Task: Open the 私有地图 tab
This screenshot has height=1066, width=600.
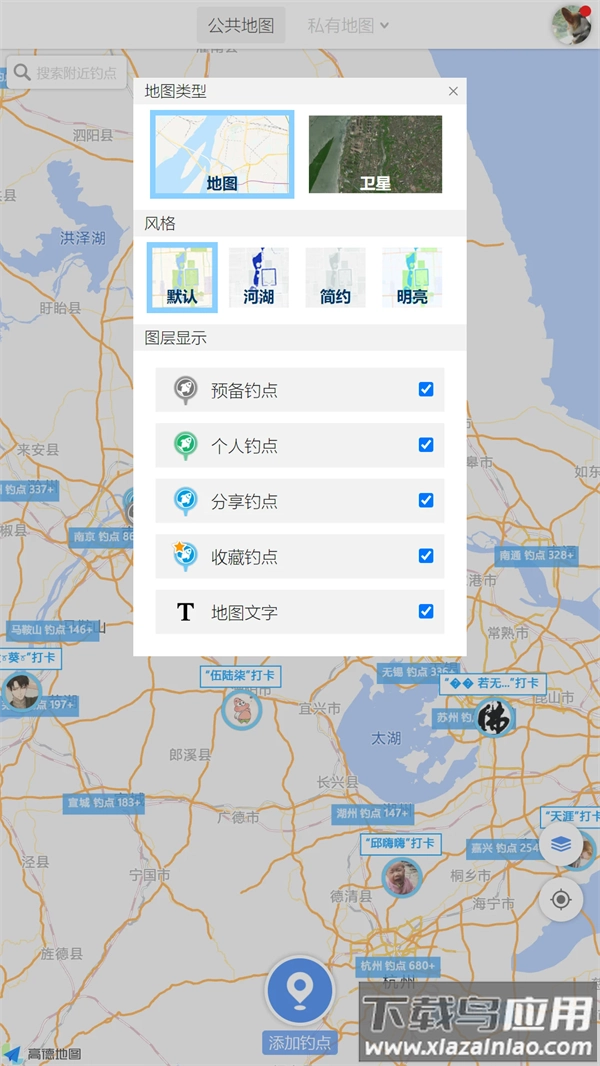Action: (340, 26)
